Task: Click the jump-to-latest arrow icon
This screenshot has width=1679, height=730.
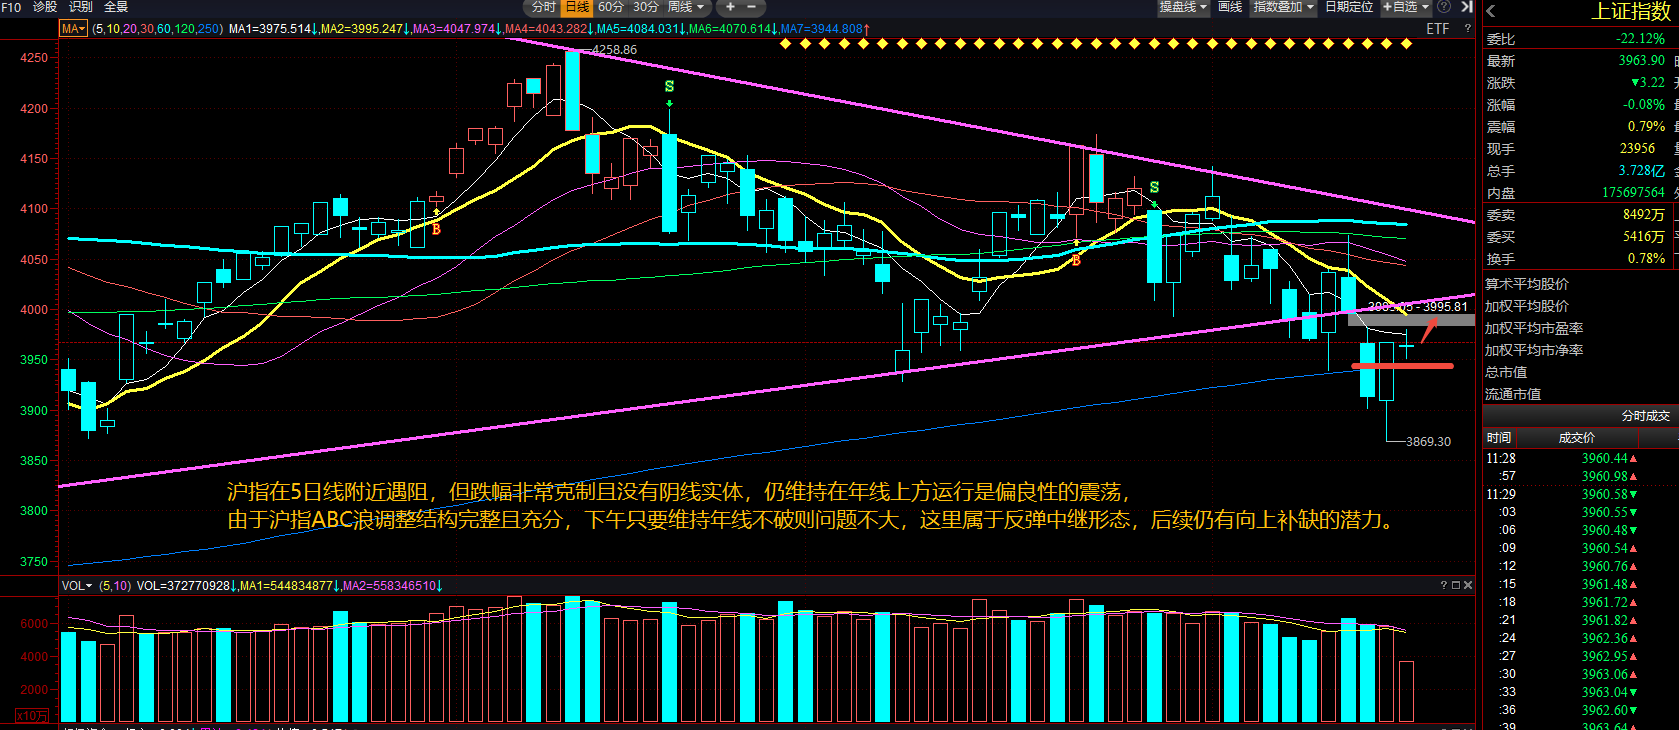Action: click(1466, 7)
